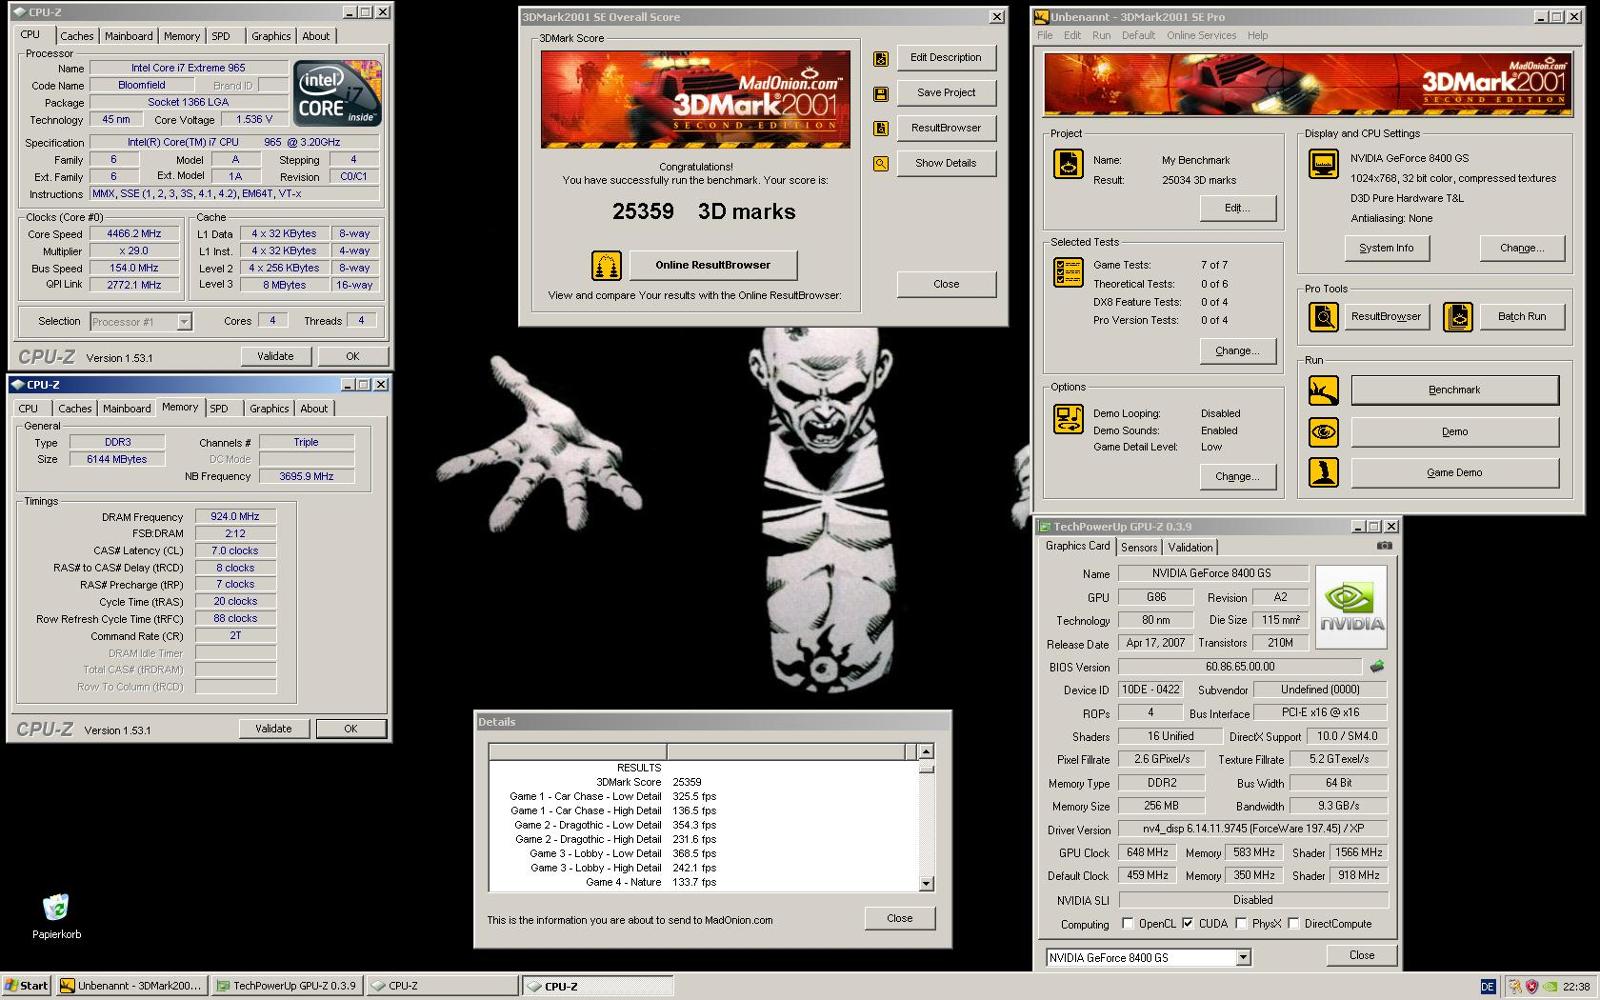The height and width of the screenshot is (1000, 1600).
Task: Click the BIOS save chip icon in GPU-Z
Action: 1377,666
